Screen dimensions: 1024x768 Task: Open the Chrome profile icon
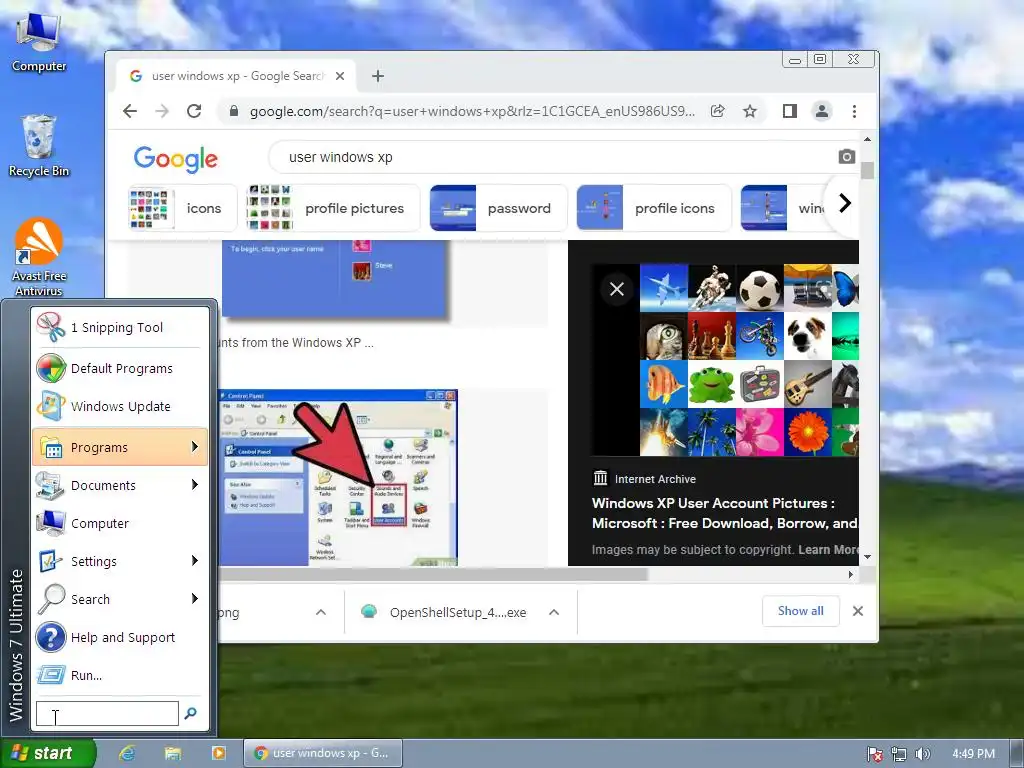point(822,111)
